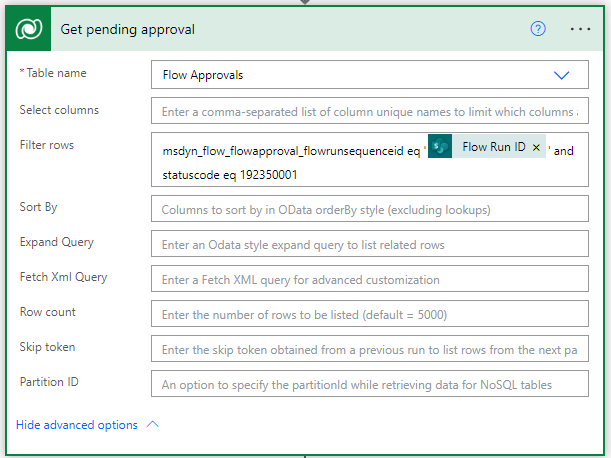The height and width of the screenshot is (458, 611).
Task: Click the Filter rows label
Action: click(47, 145)
